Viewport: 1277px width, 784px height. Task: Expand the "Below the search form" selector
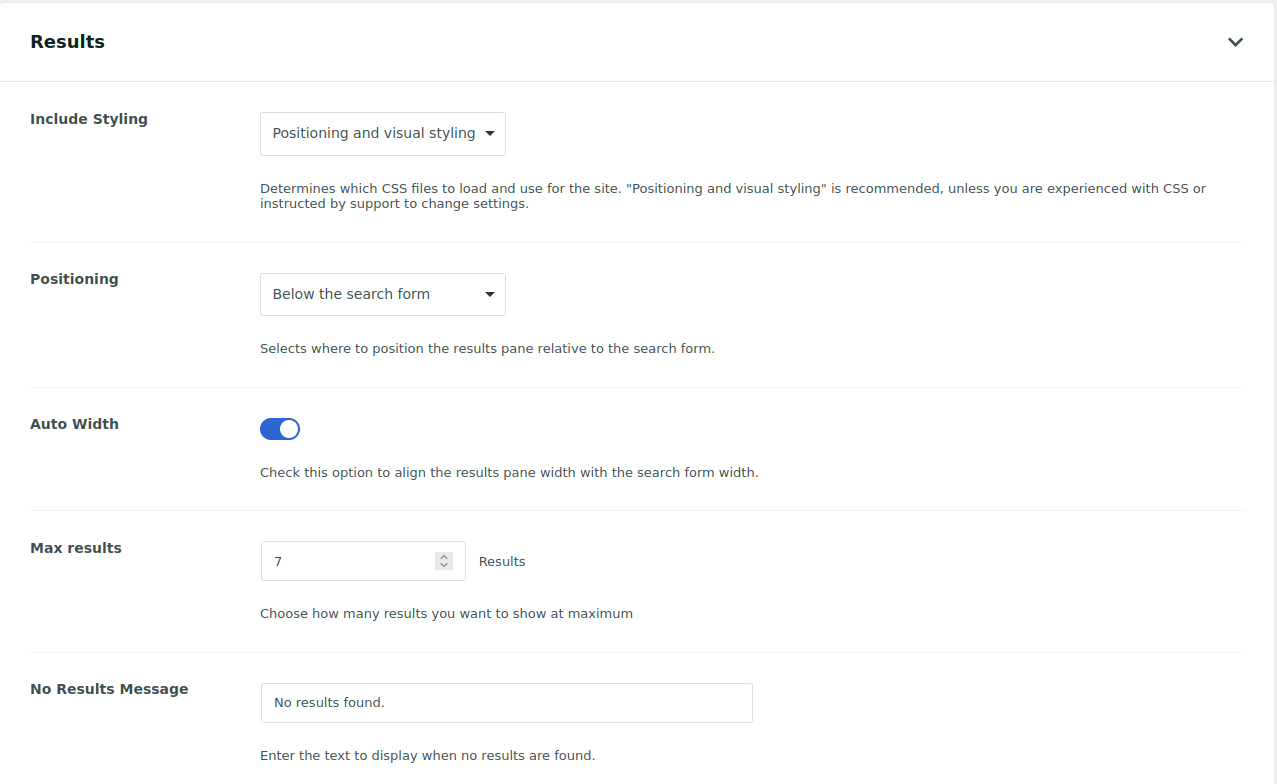click(382, 294)
